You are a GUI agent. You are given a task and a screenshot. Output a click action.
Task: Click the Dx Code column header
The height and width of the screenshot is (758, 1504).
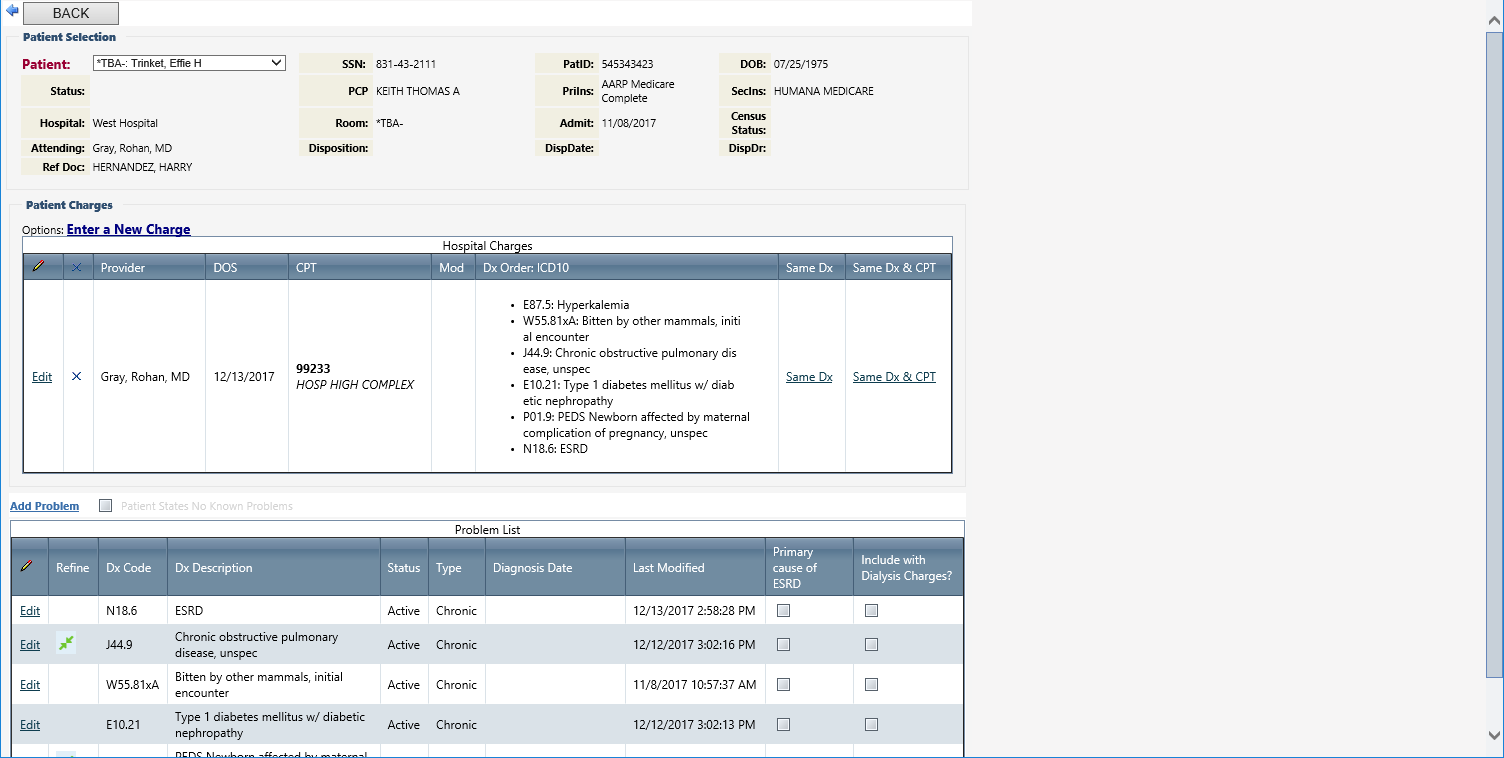click(x=129, y=568)
